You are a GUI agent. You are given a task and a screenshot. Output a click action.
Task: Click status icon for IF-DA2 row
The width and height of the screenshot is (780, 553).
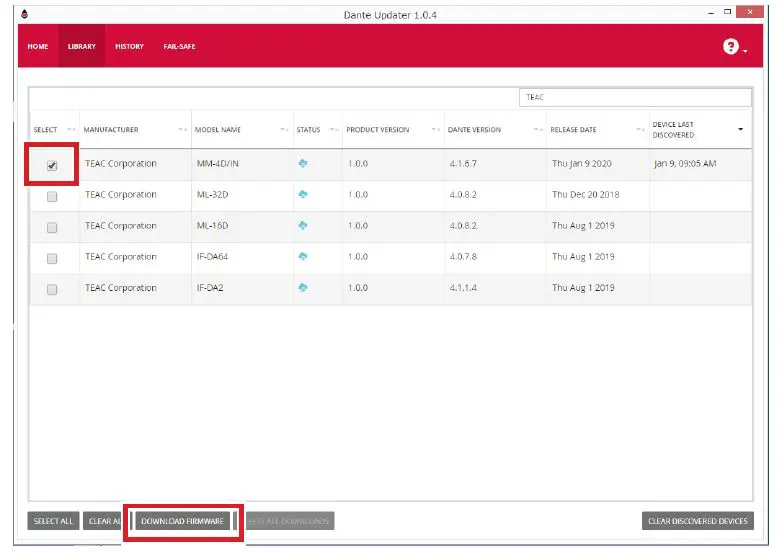click(303, 288)
